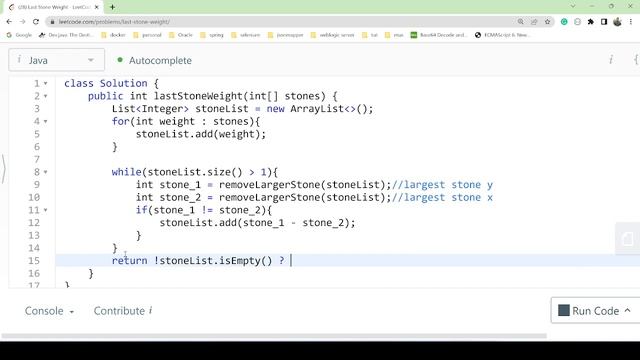Reload the LeetCode page
The image size is (640, 360).
pyautogui.click(x=36, y=22)
